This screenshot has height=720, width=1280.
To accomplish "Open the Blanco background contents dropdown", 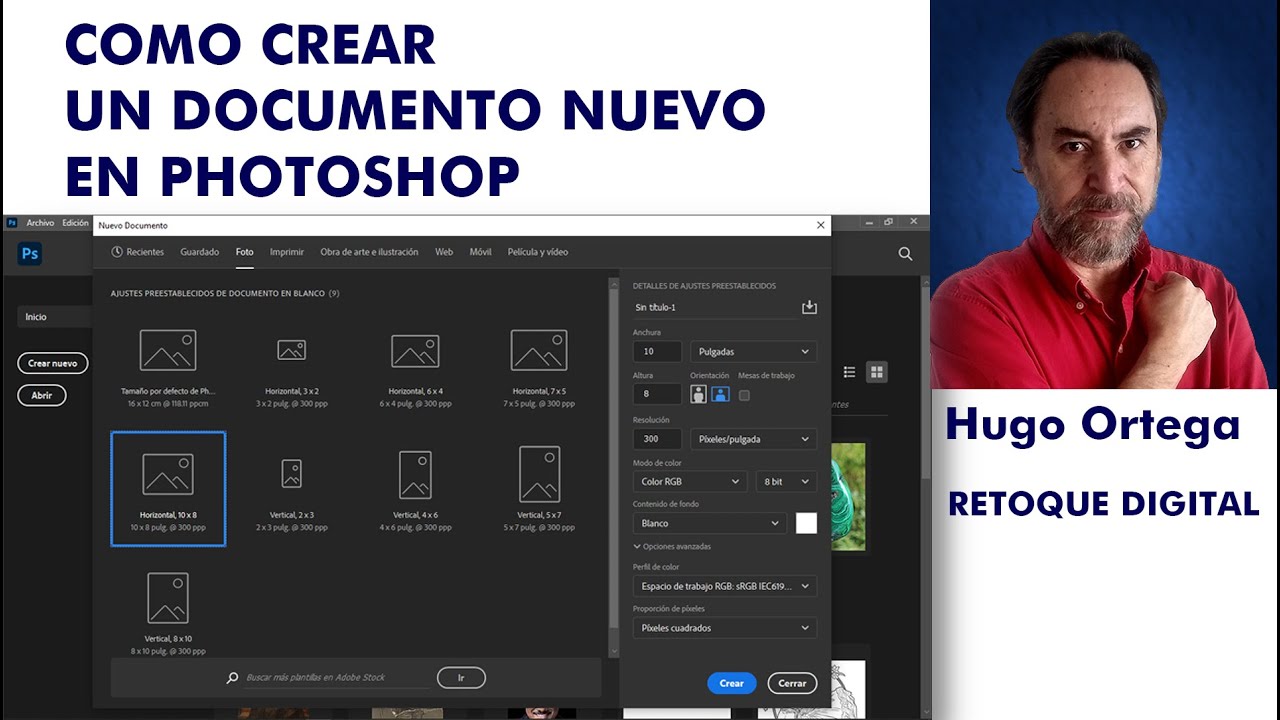I will coord(710,523).
